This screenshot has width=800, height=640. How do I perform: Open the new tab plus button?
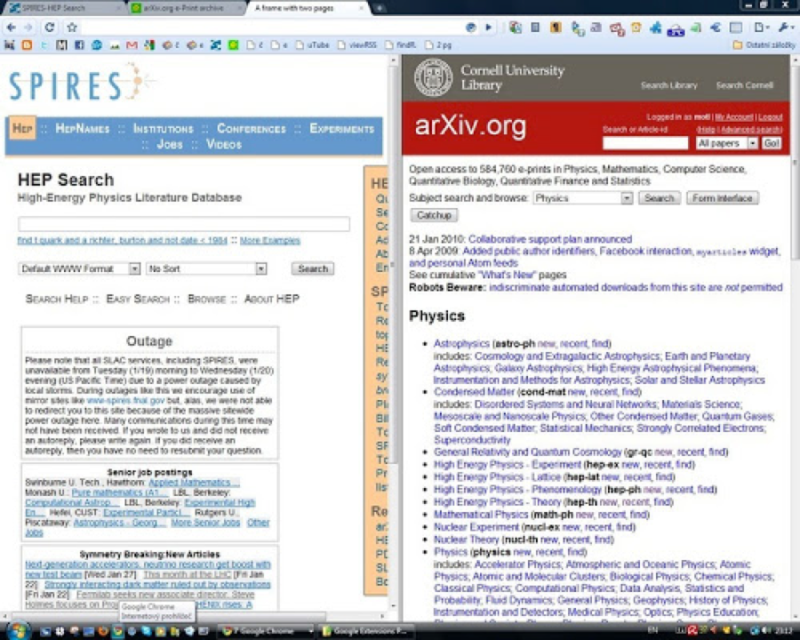(x=379, y=8)
